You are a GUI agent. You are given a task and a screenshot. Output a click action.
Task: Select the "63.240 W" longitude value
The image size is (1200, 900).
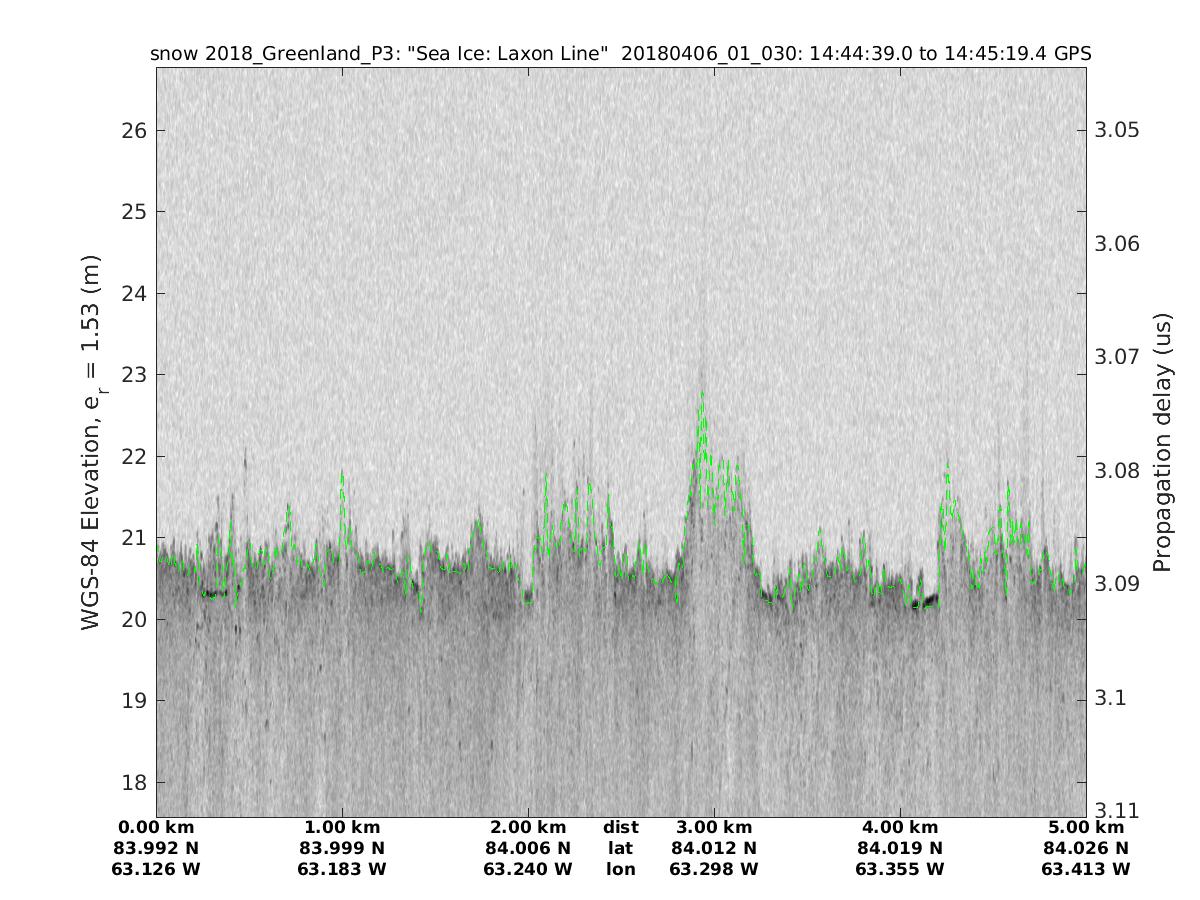(x=527, y=869)
